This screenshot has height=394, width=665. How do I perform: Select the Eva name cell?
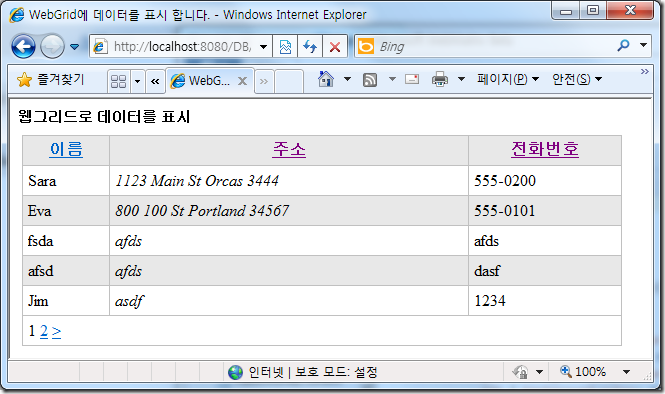(x=66, y=211)
